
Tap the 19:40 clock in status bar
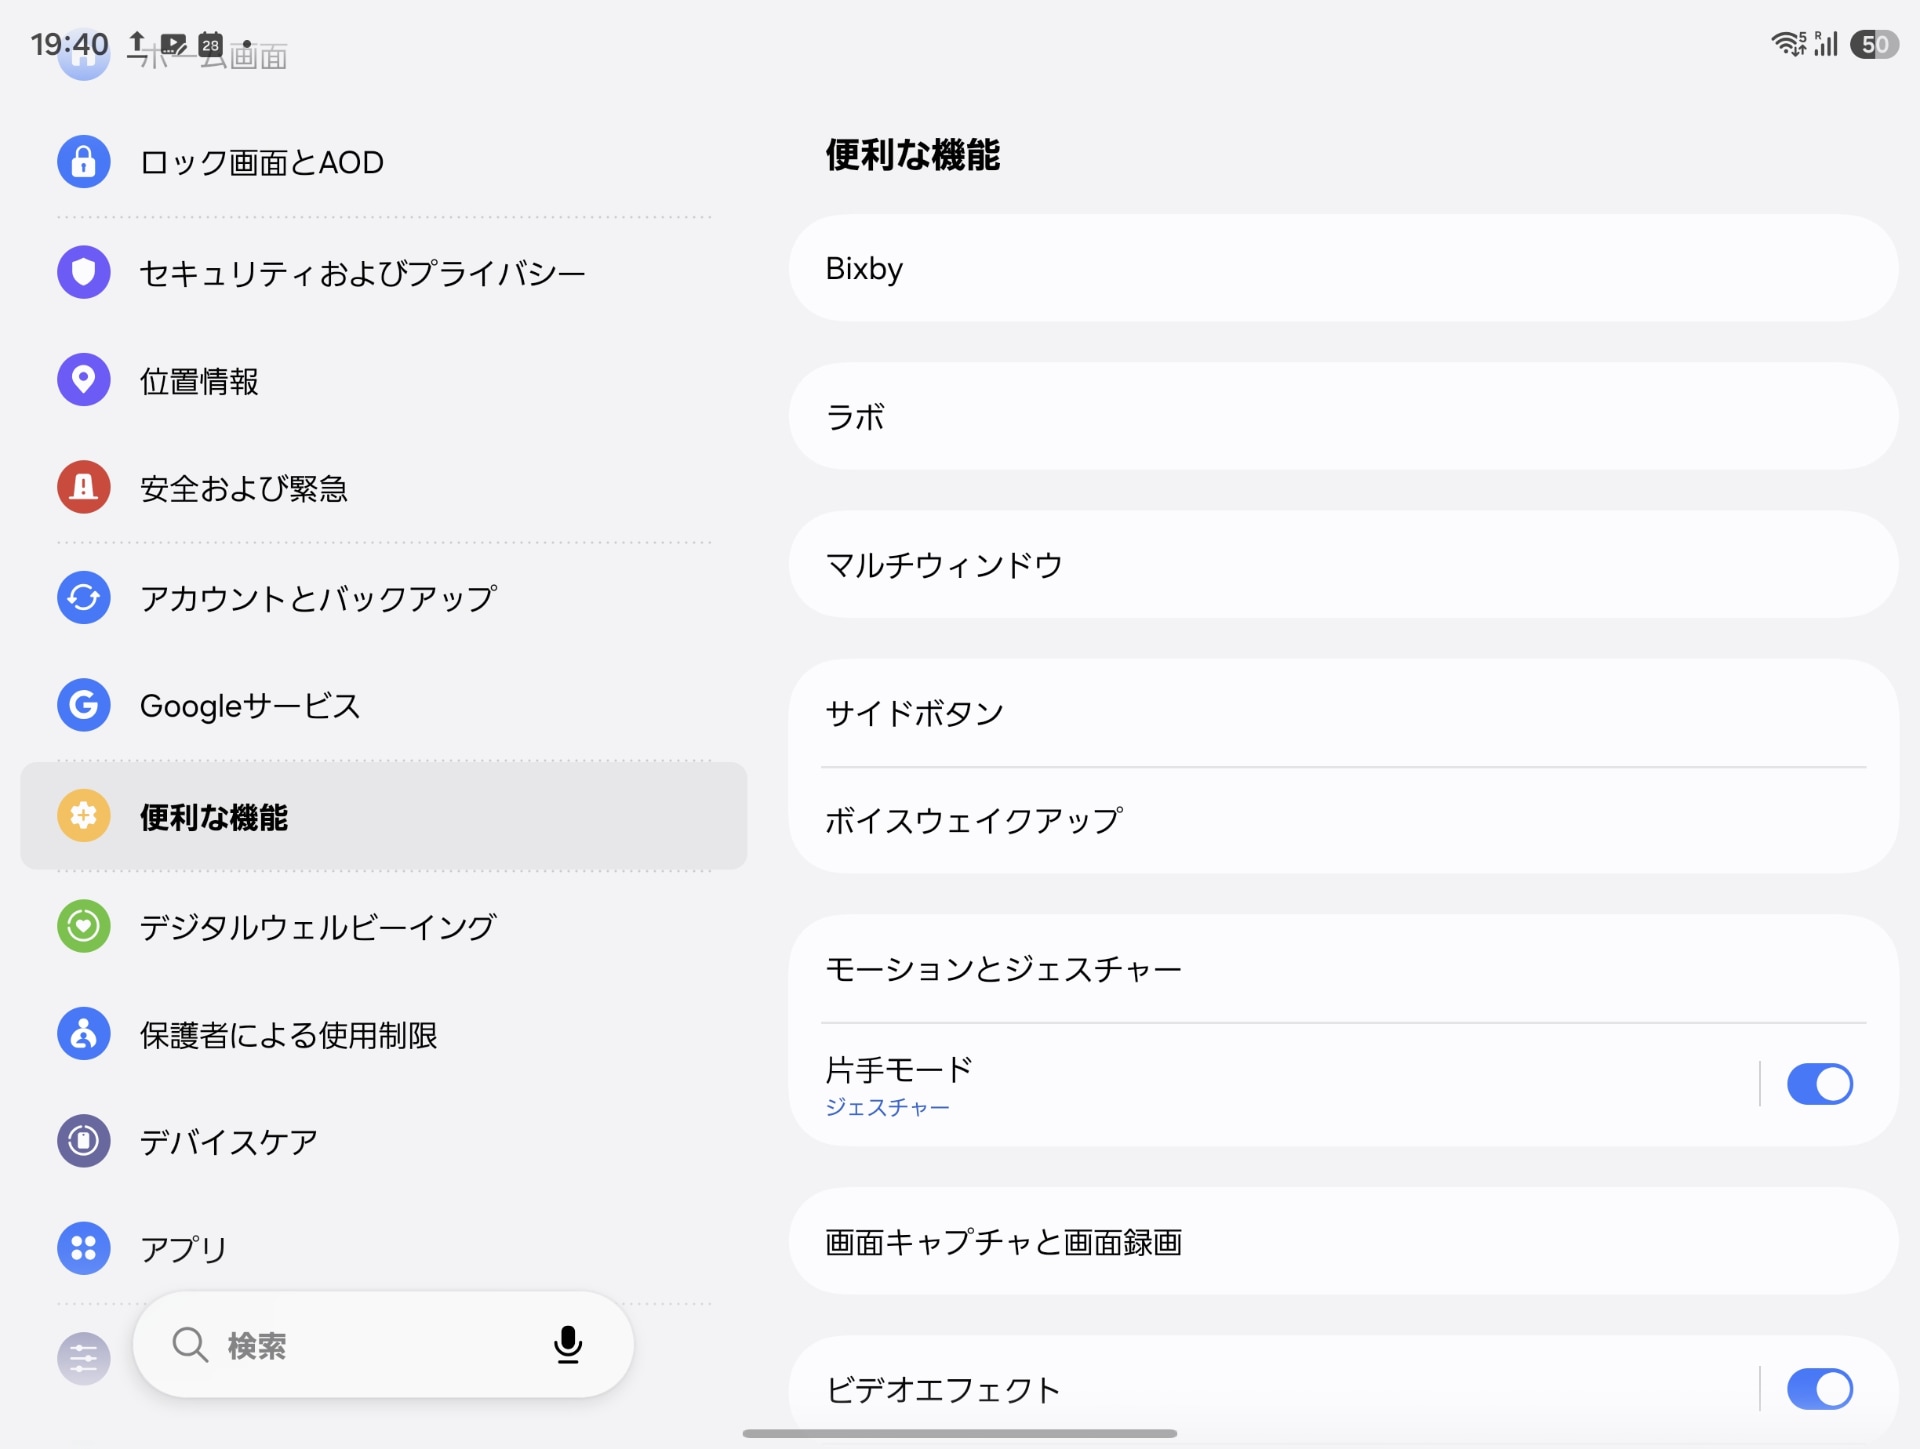click(x=69, y=44)
